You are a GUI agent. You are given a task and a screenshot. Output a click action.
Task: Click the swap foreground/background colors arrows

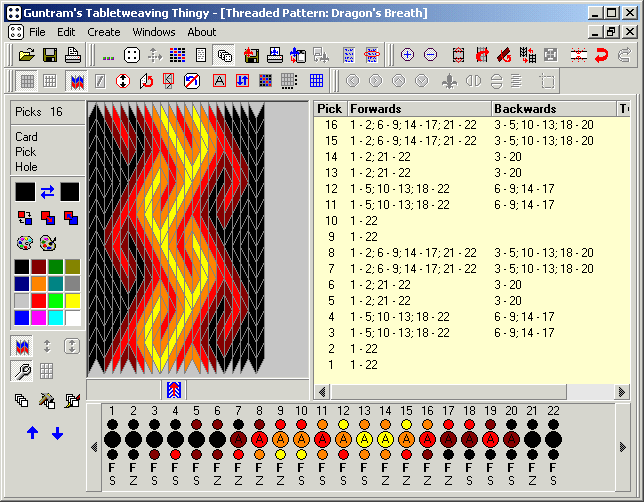(47, 191)
